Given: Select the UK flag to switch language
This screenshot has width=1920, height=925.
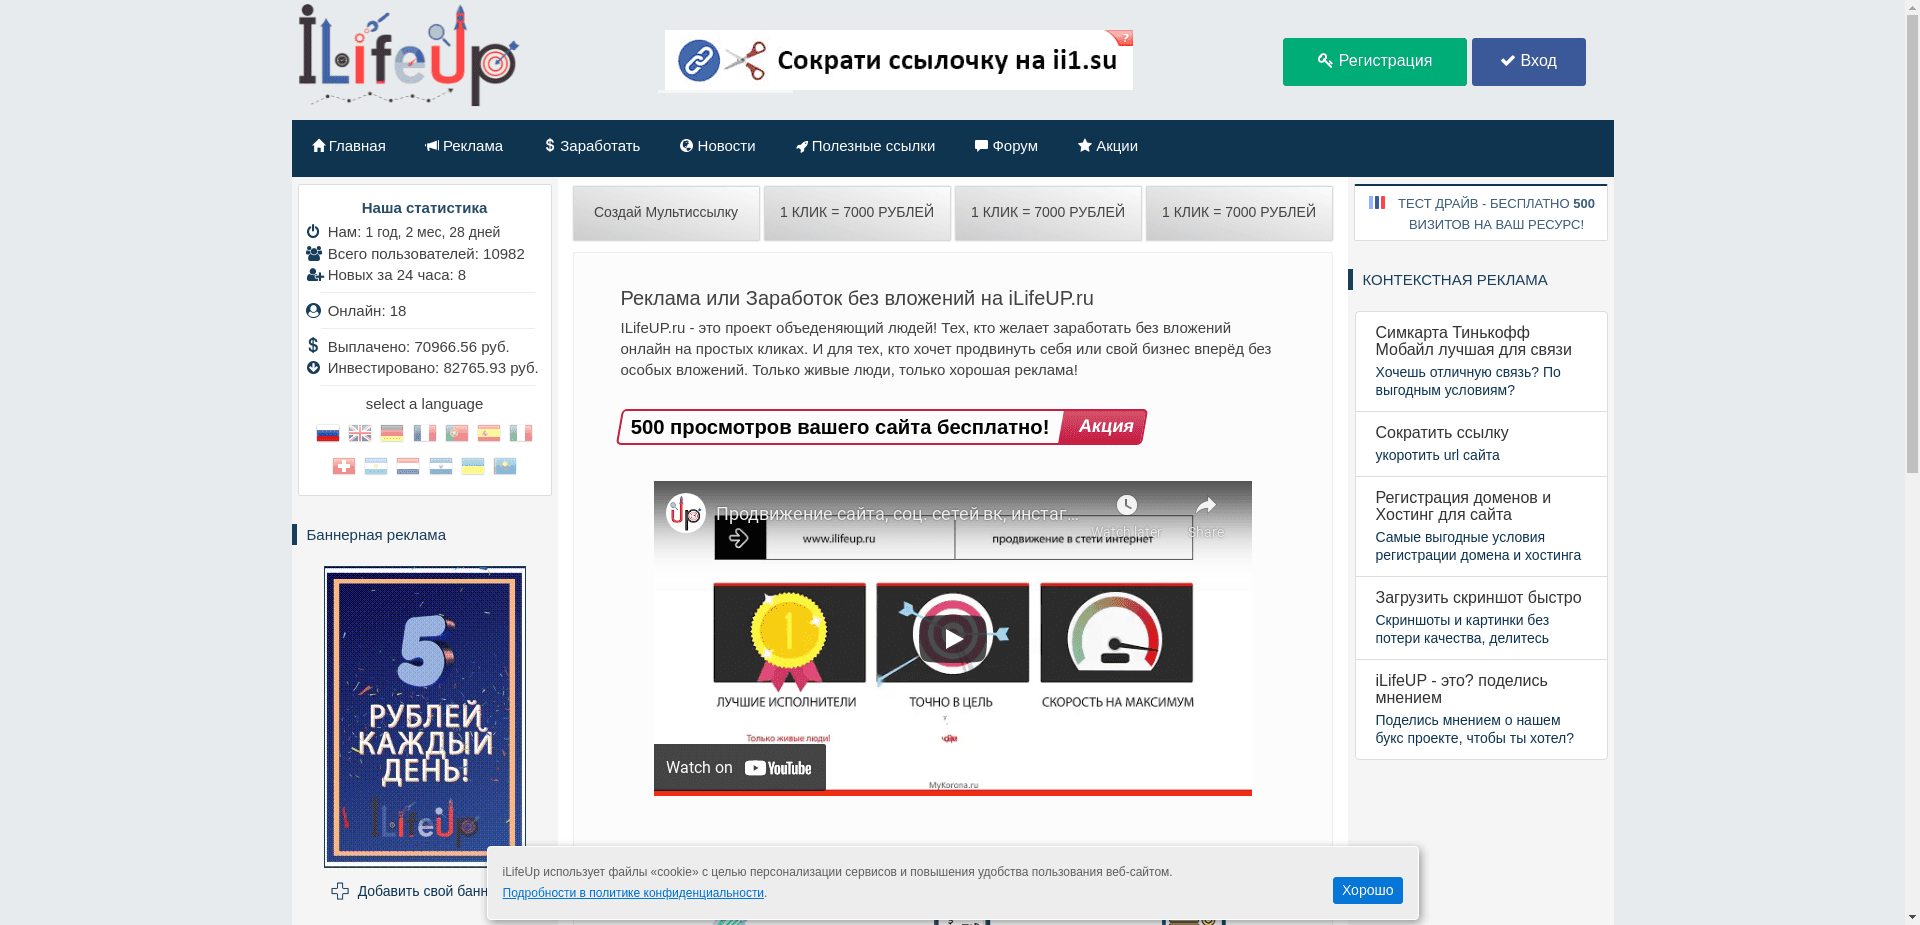Looking at the screenshot, I should [359, 433].
